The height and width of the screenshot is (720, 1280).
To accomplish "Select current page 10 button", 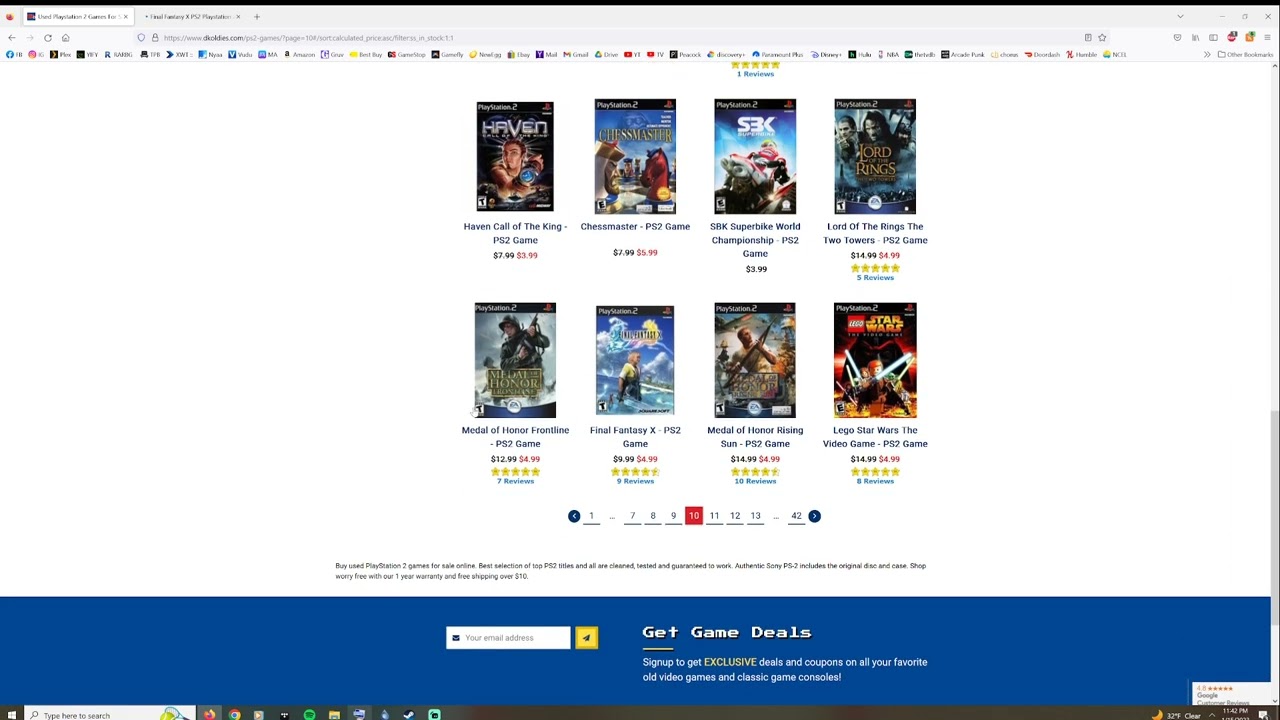I will click(x=693, y=516).
